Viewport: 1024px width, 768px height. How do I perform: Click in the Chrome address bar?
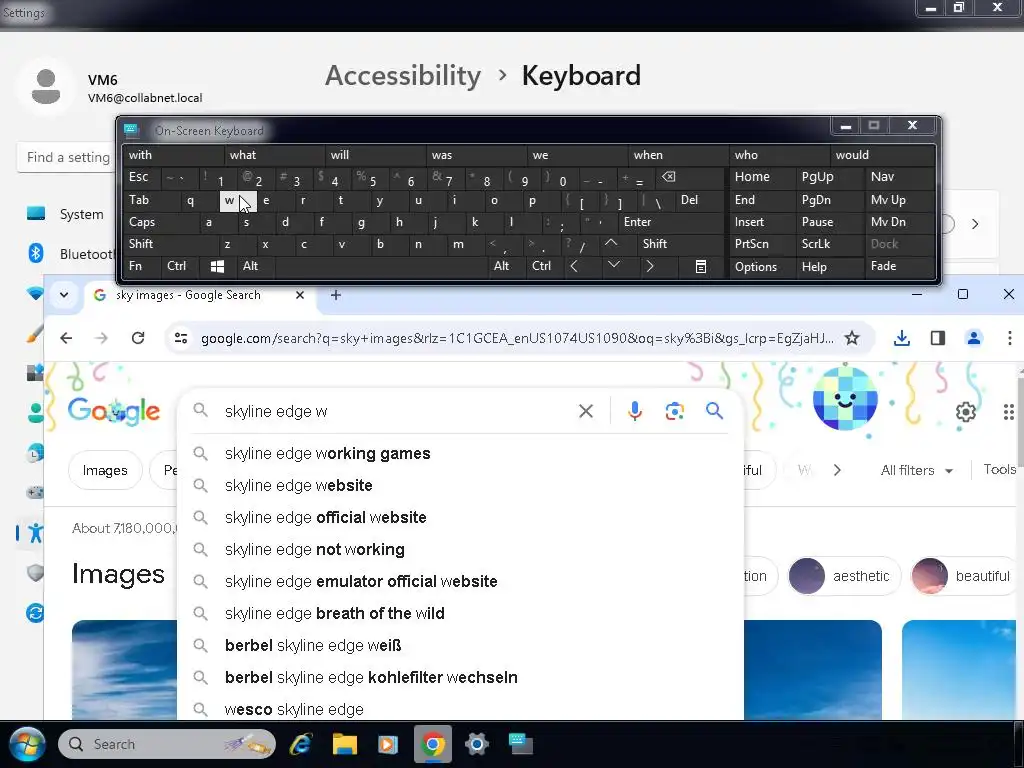[x=516, y=338]
